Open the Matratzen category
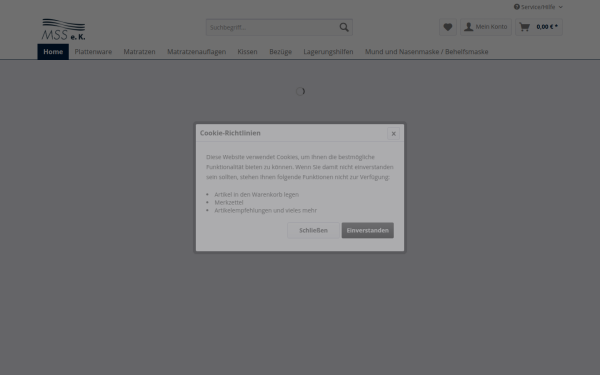Screen dimensions: 600x375 tap(139, 52)
